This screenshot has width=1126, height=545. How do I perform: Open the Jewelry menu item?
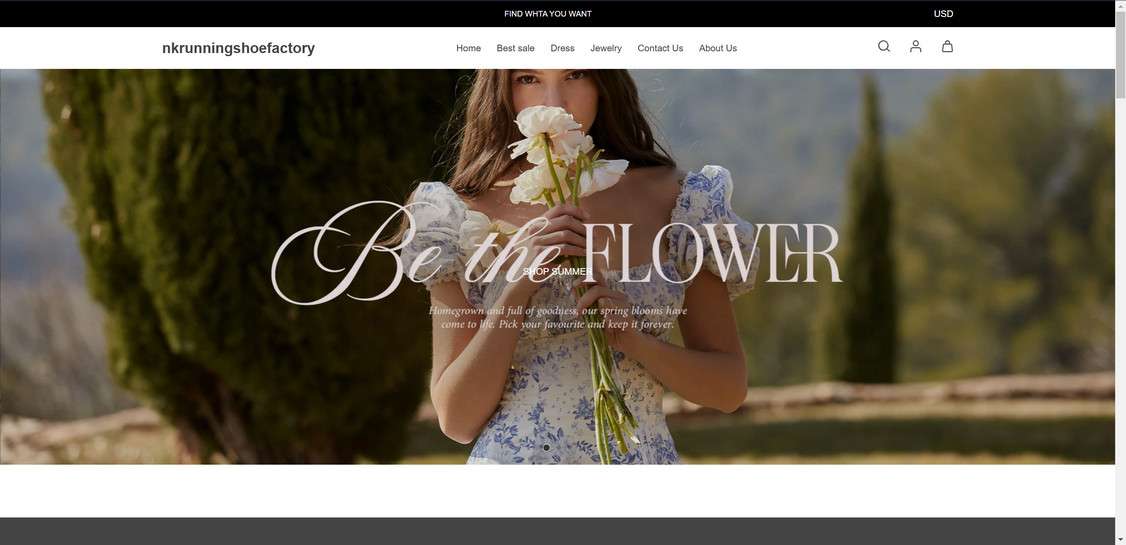(x=606, y=48)
